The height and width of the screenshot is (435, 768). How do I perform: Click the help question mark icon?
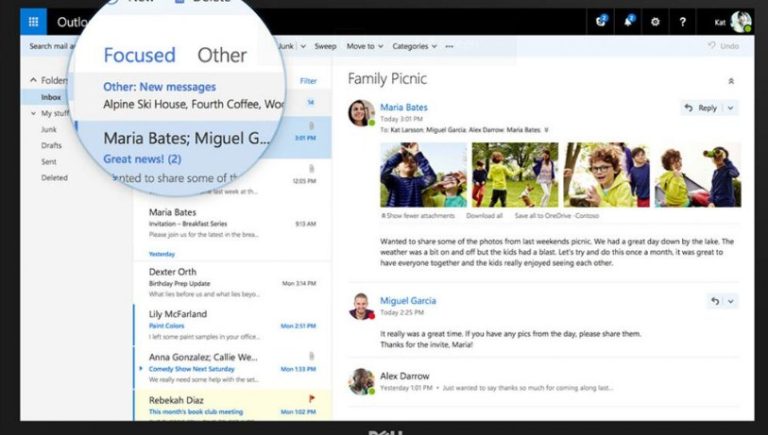click(683, 21)
